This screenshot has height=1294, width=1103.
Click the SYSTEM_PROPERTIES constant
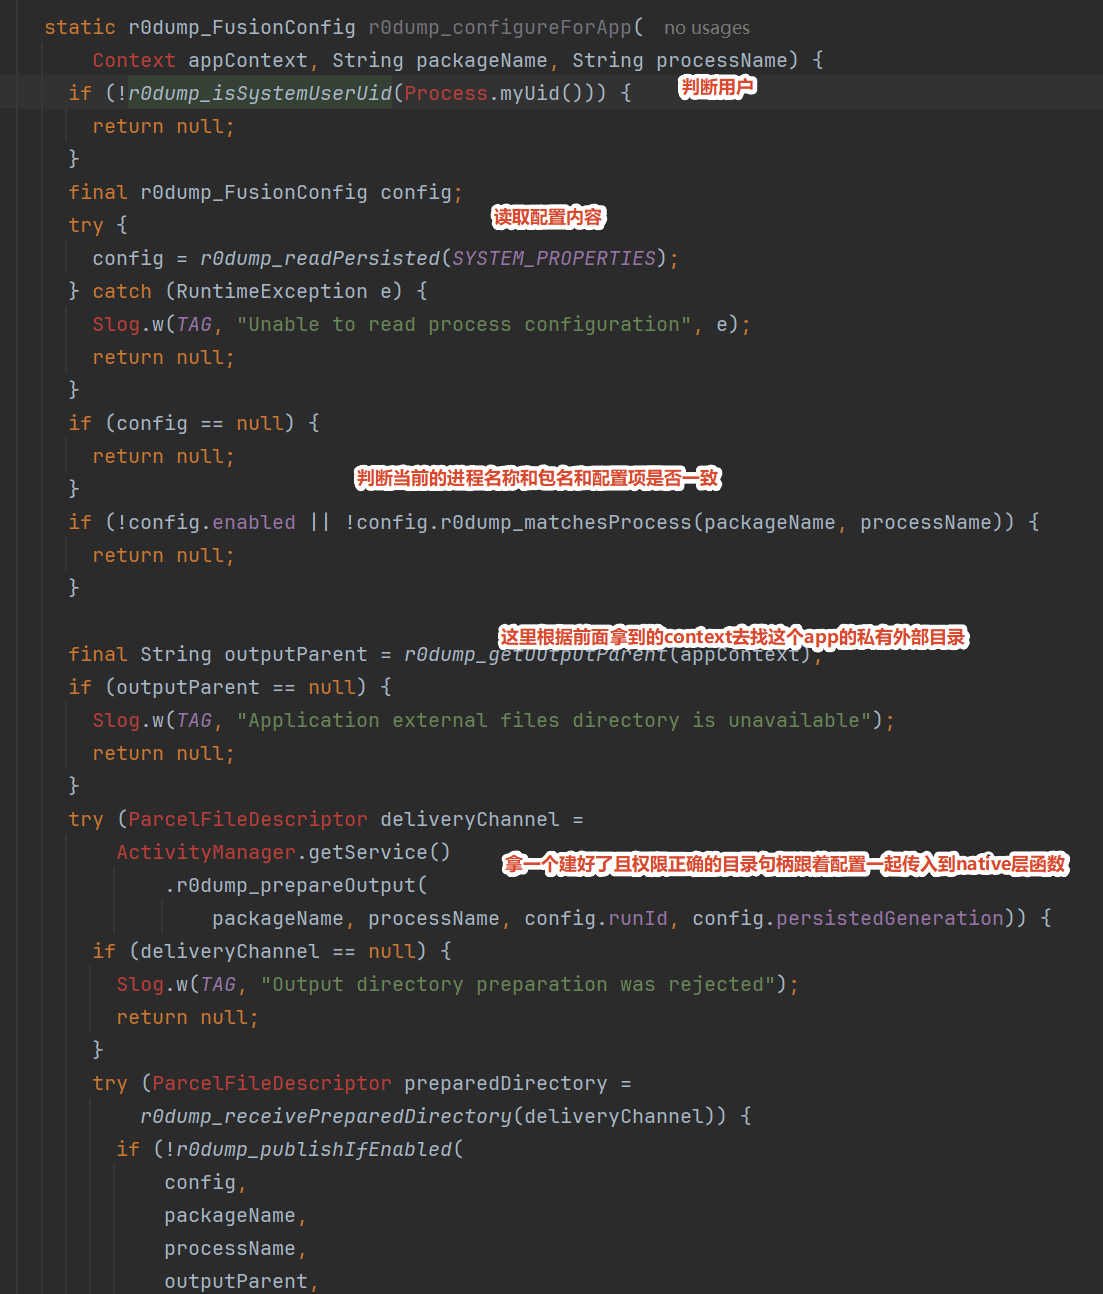click(x=554, y=258)
